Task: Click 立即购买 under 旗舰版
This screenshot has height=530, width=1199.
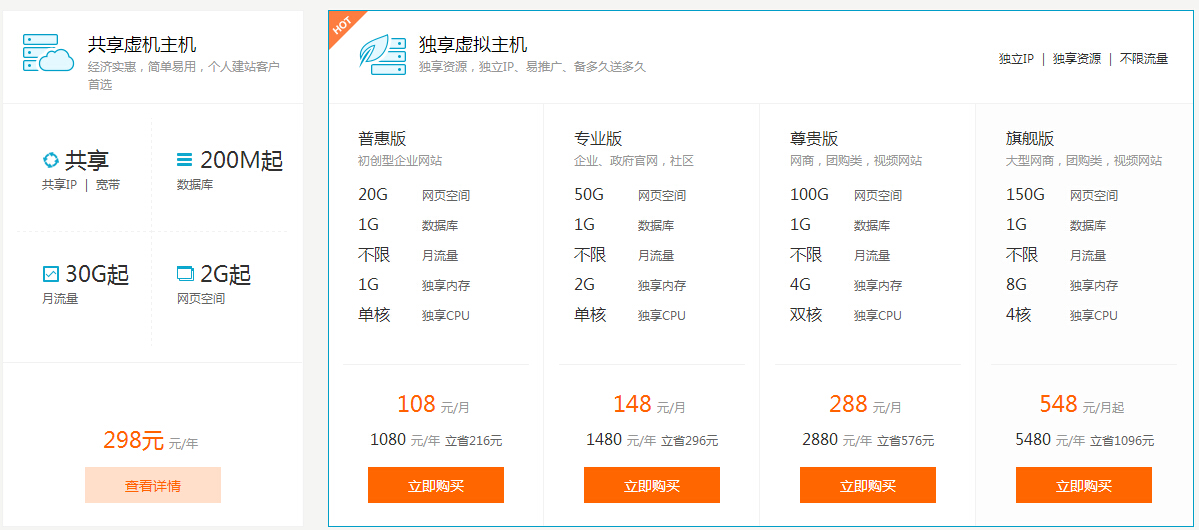Action: (x=1084, y=485)
